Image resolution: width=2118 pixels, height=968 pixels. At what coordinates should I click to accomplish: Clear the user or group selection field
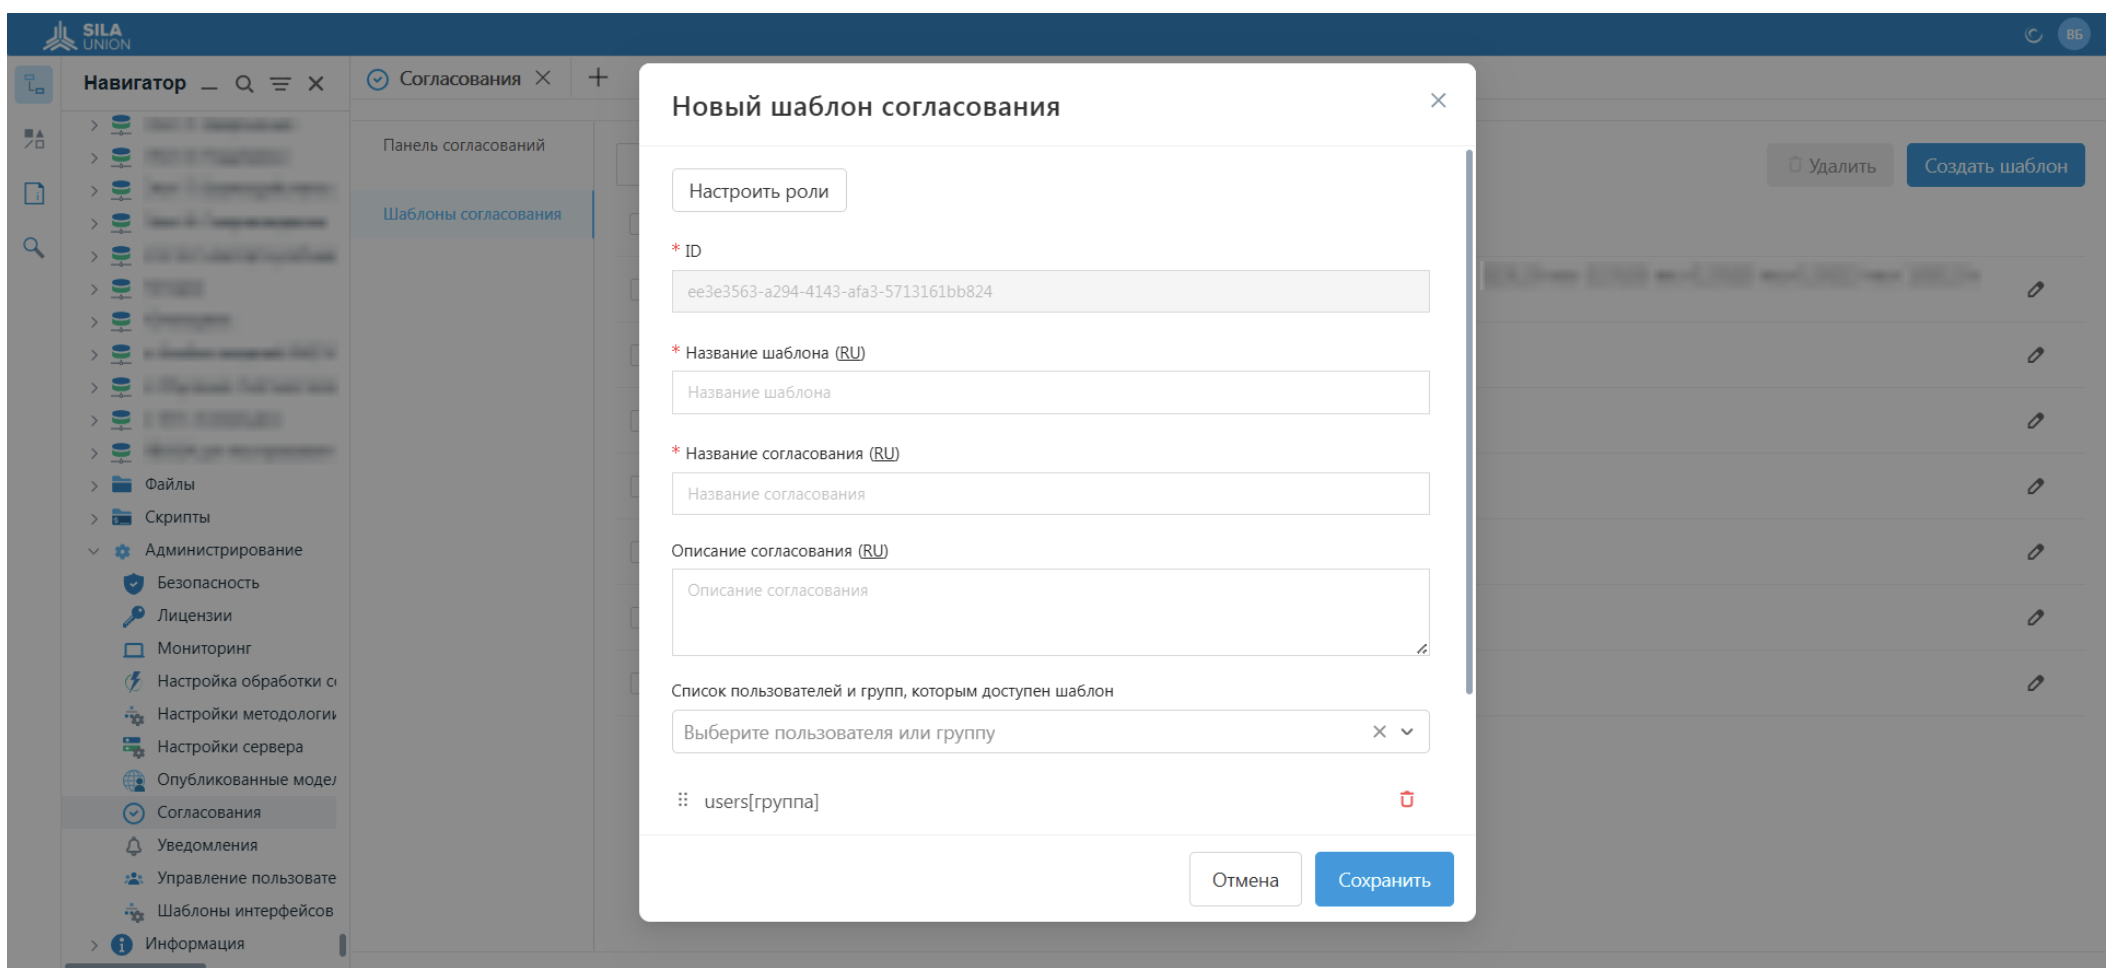pyautogui.click(x=1379, y=732)
